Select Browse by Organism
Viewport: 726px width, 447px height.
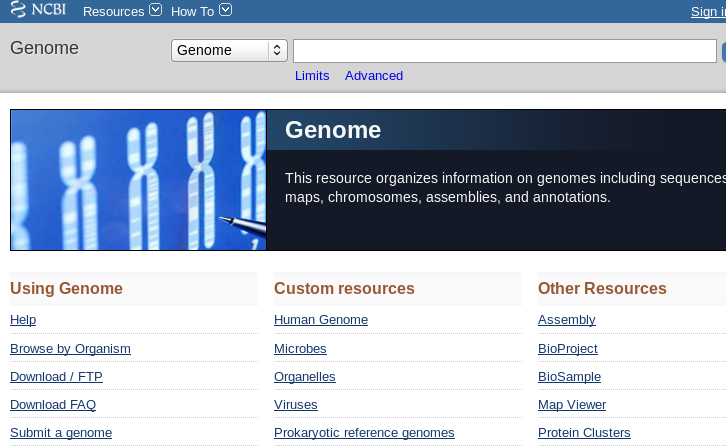click(70, 349)
